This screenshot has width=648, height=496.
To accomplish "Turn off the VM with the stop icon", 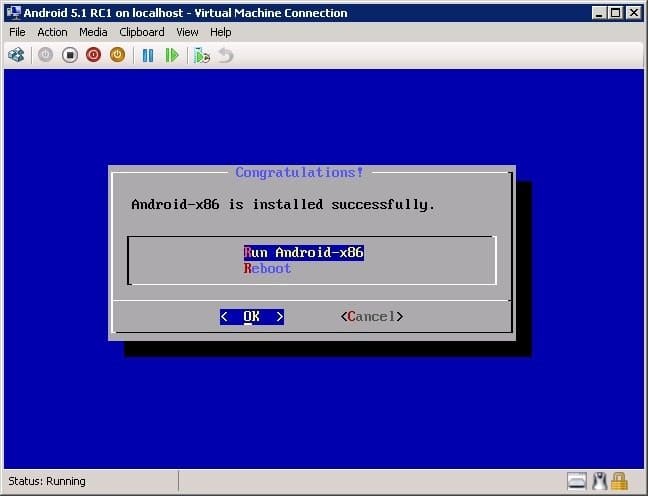I will click(70, 55).
